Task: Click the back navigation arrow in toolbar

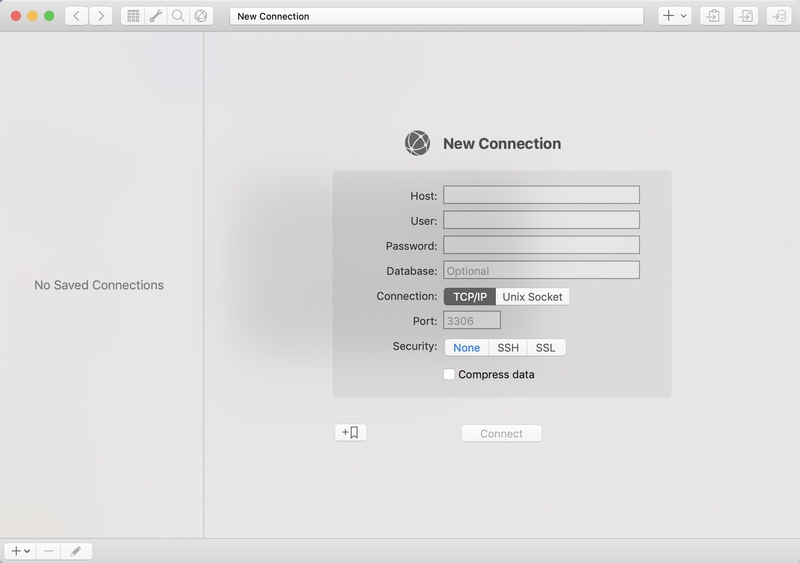Action: click(x=77, y=16)
